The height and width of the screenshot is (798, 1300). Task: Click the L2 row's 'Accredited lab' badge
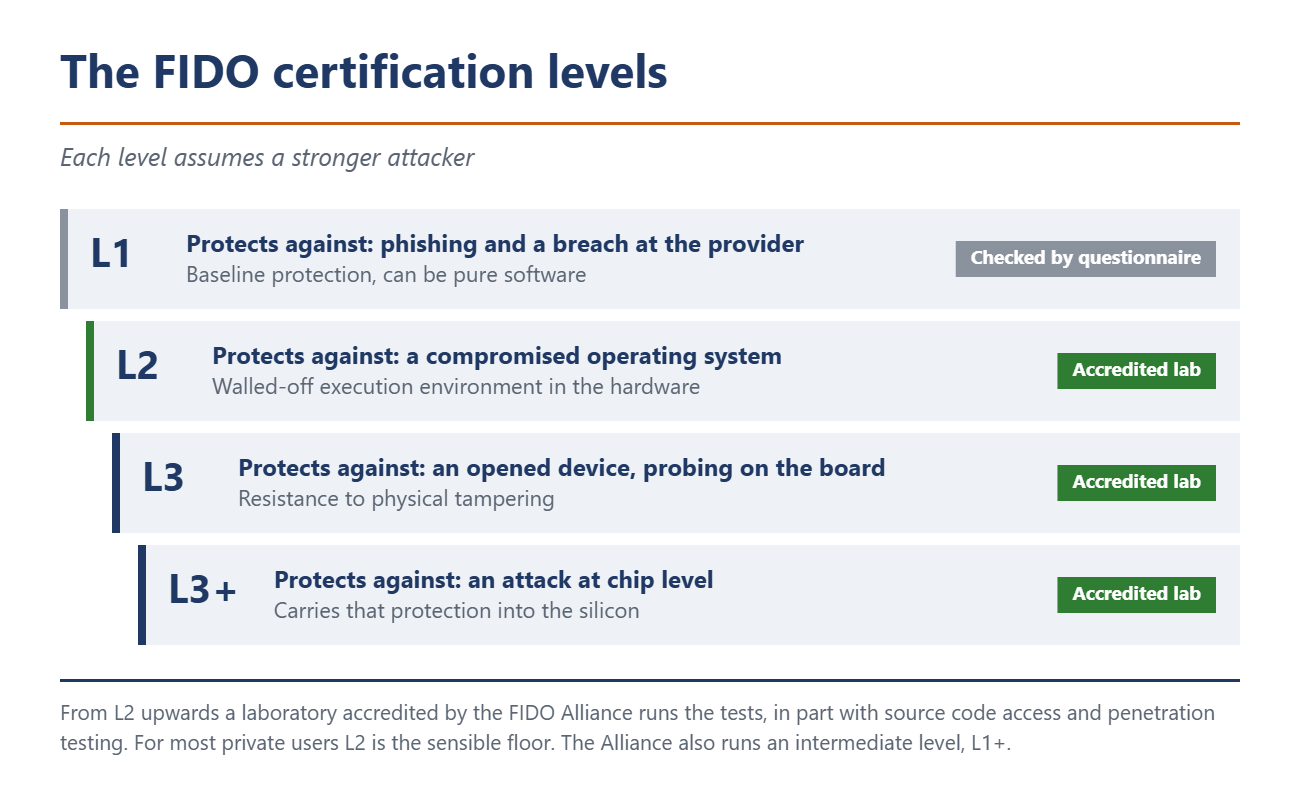(1136, 370)
